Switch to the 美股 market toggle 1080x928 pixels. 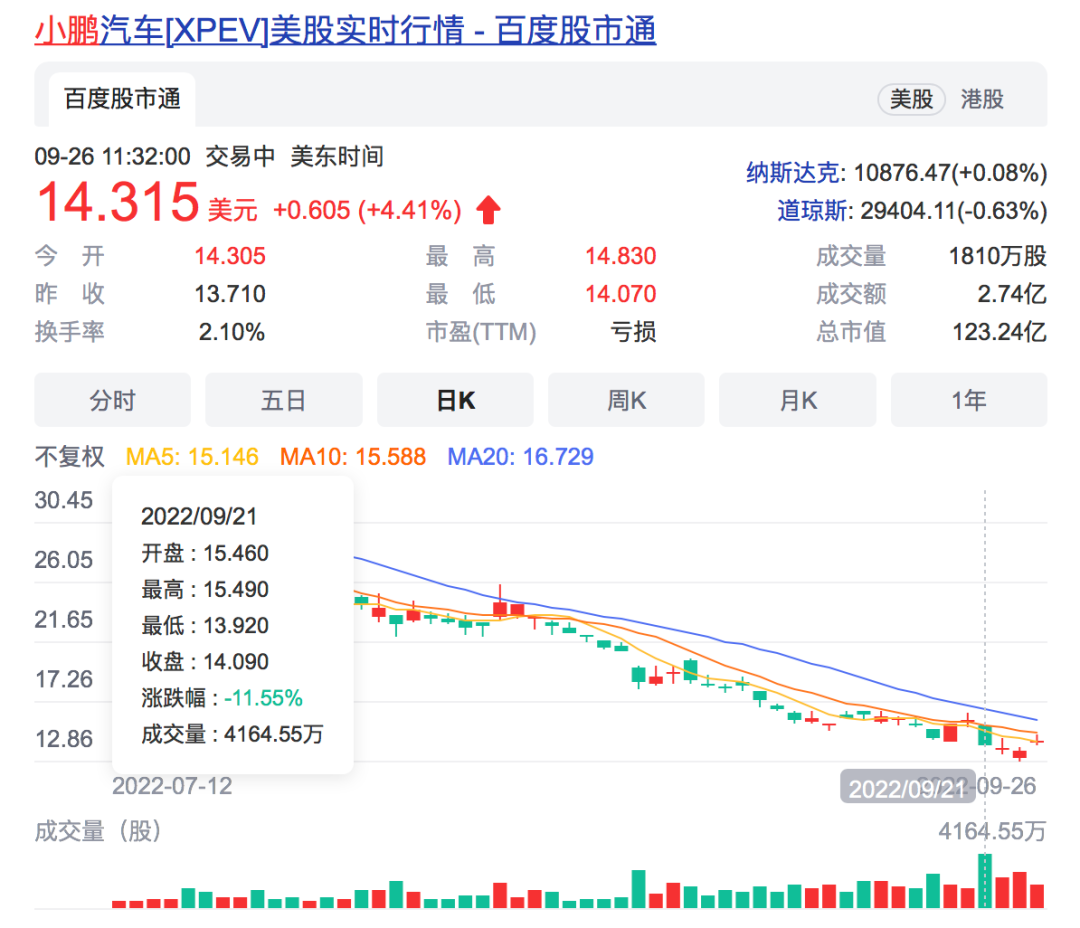coord(911,99)
